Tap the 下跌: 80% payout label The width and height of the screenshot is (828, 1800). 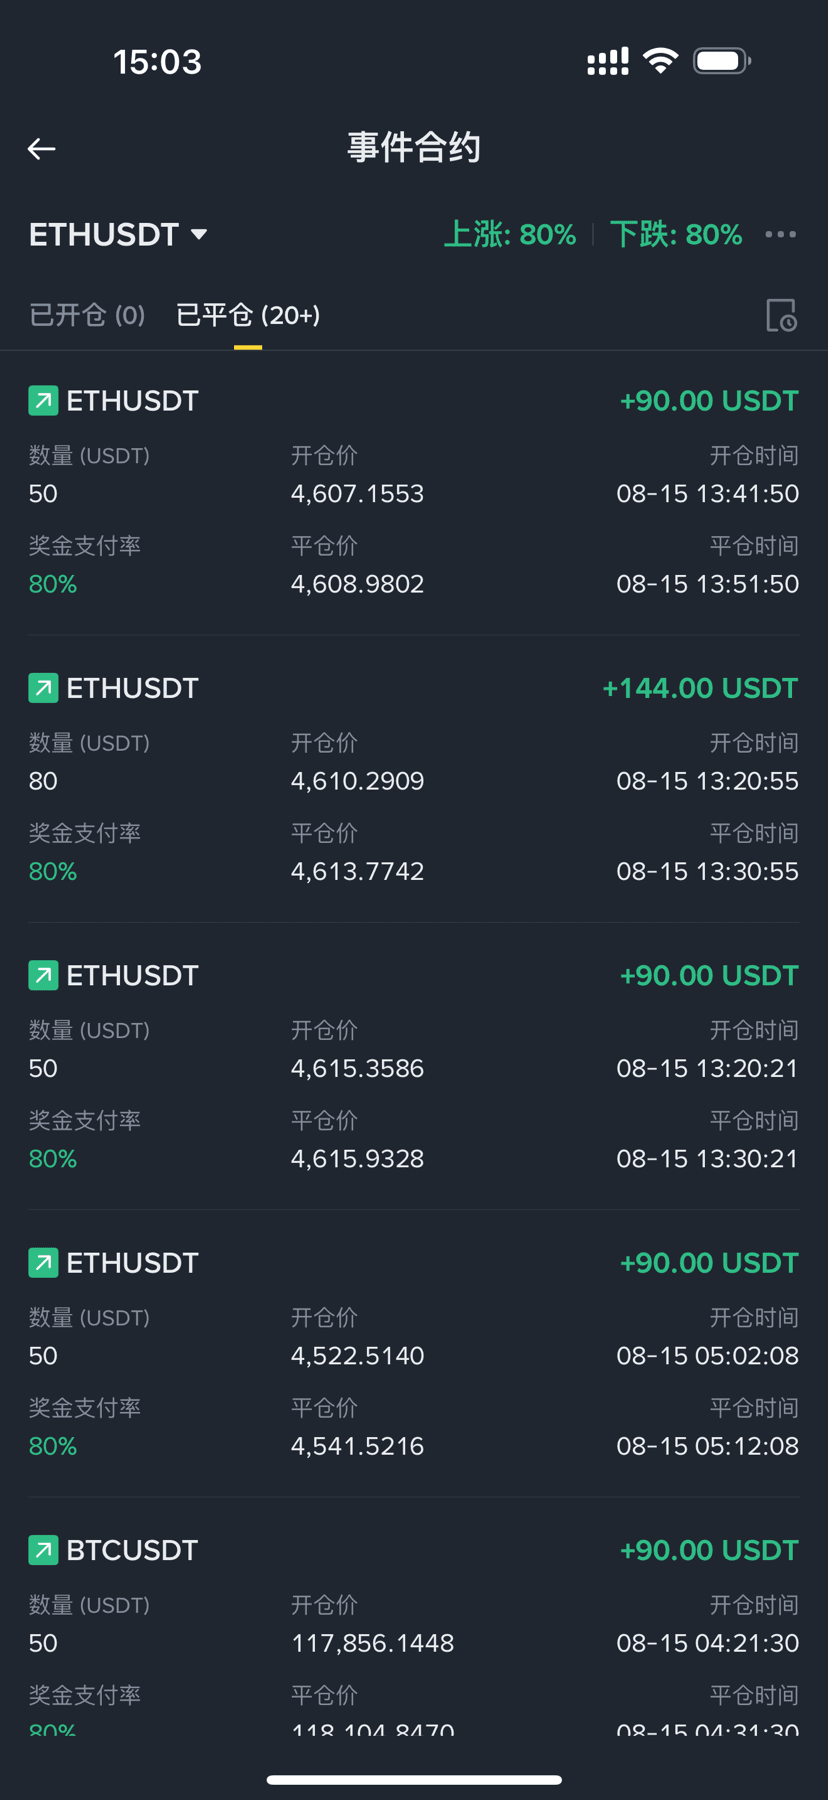pyautogui.click(x=676, y=235)
